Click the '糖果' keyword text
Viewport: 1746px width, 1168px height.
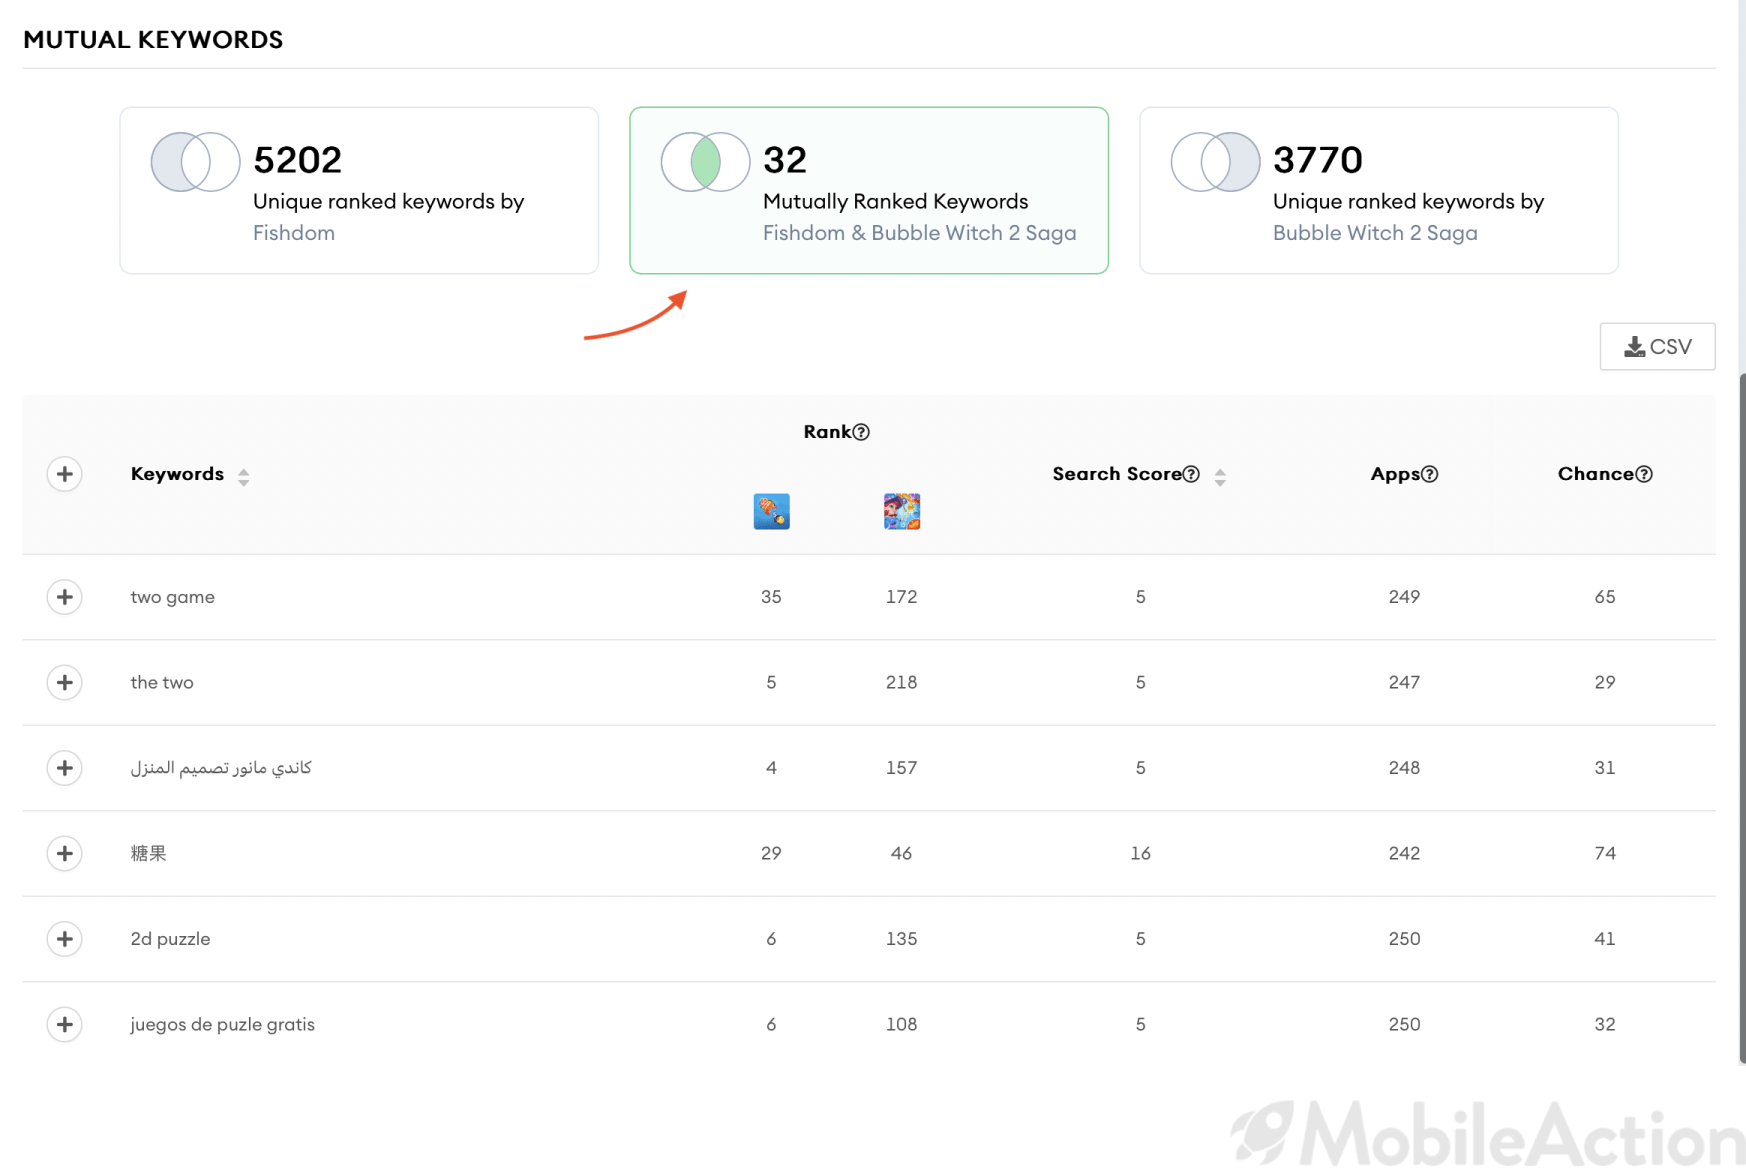pyautogui.click(x=148, y=853)
